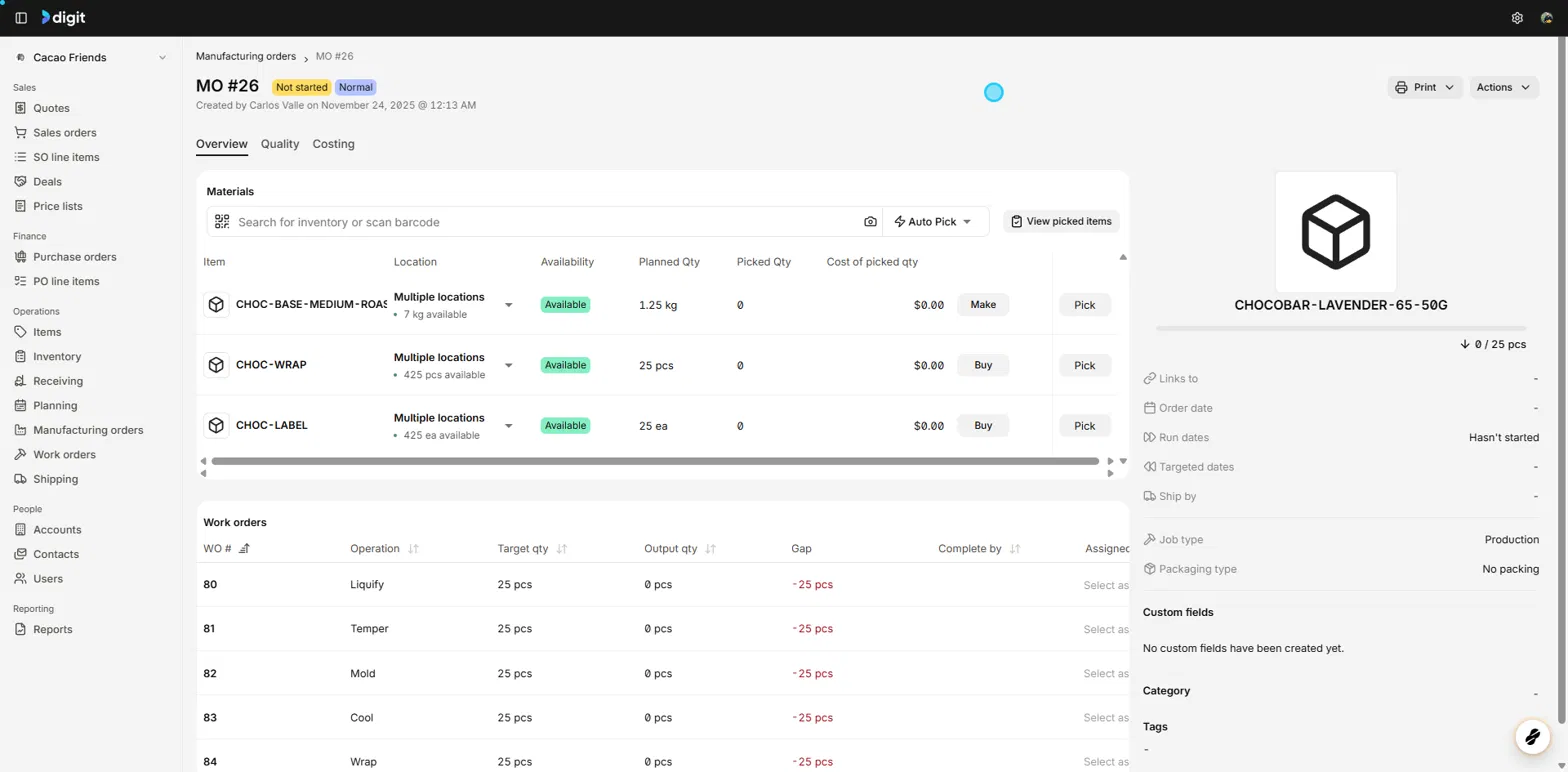This screenshot has width=1568, height=772.
Task: Open settings gear in top bar
Action: [x=1517, y=18]
